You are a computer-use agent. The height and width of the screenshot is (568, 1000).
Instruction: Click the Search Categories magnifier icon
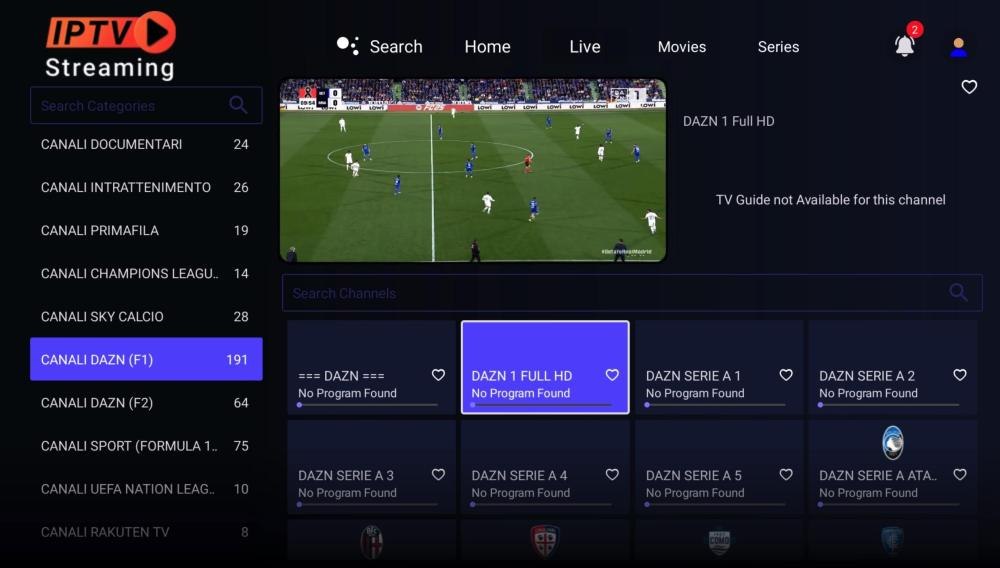[x=238, y=105]
